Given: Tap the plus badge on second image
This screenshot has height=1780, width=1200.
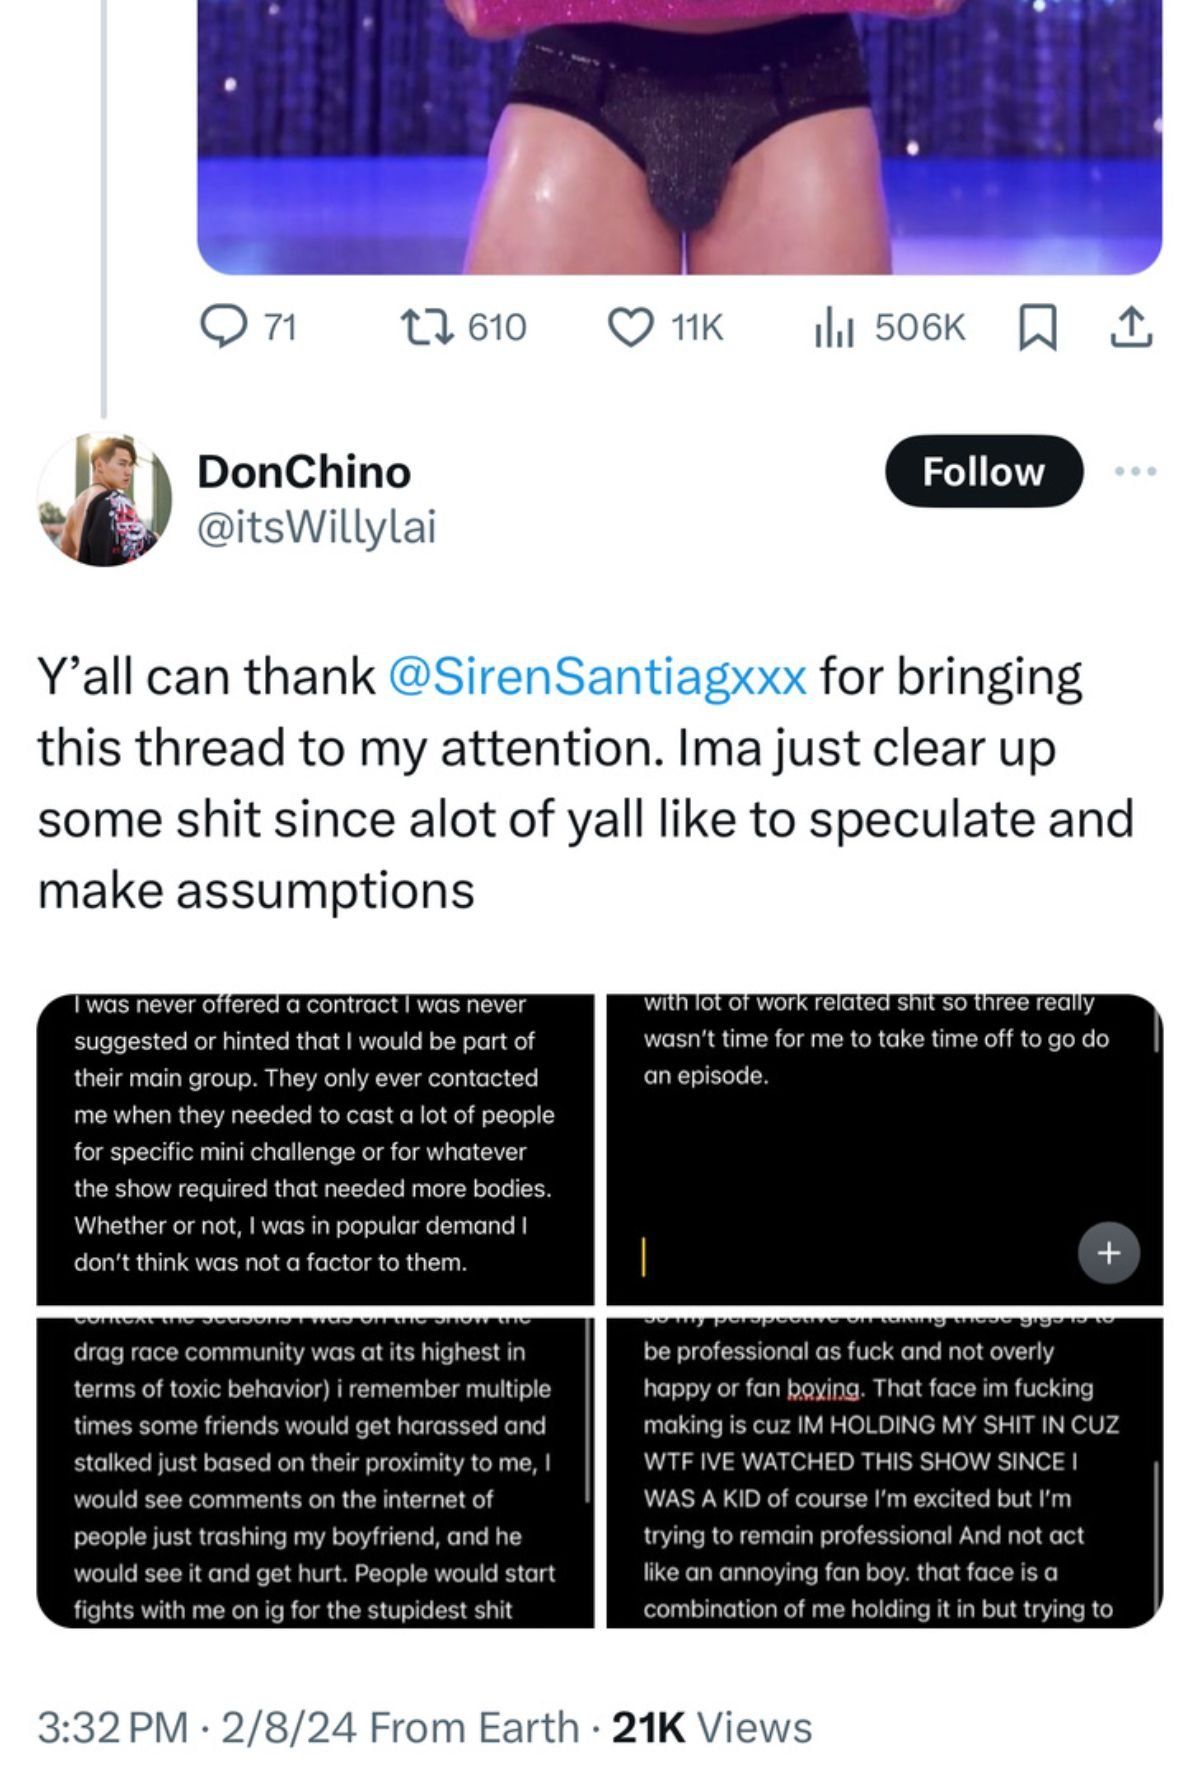Looking at the screenshot, I should [1108, 1252].
